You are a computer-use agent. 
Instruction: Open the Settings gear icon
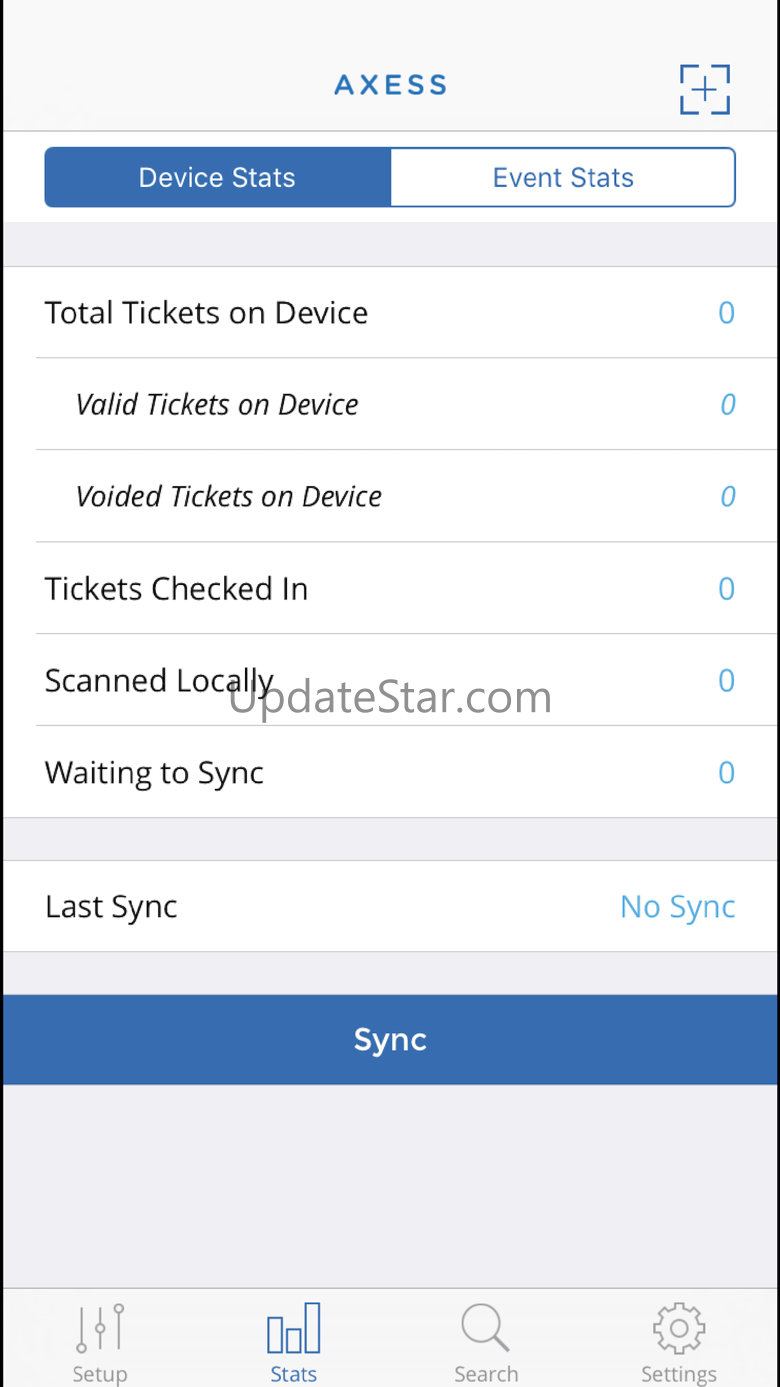pyautogui.click(x=679, y=1328)
